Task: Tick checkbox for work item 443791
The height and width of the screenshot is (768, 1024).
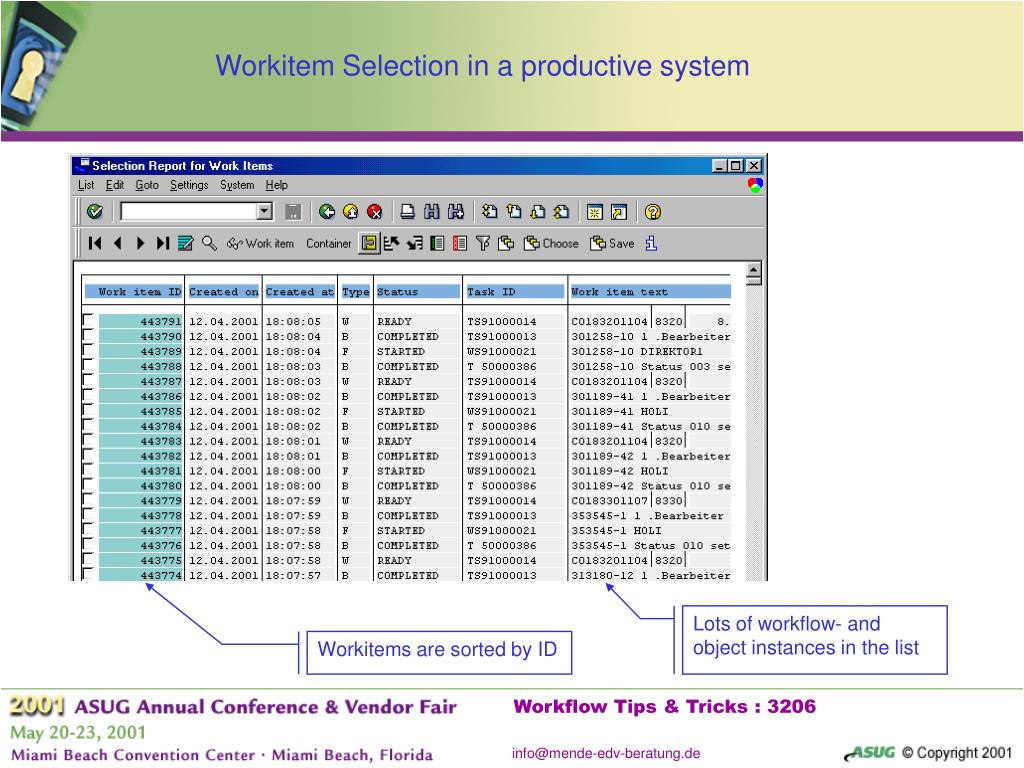Action: [x=88, y=320]
